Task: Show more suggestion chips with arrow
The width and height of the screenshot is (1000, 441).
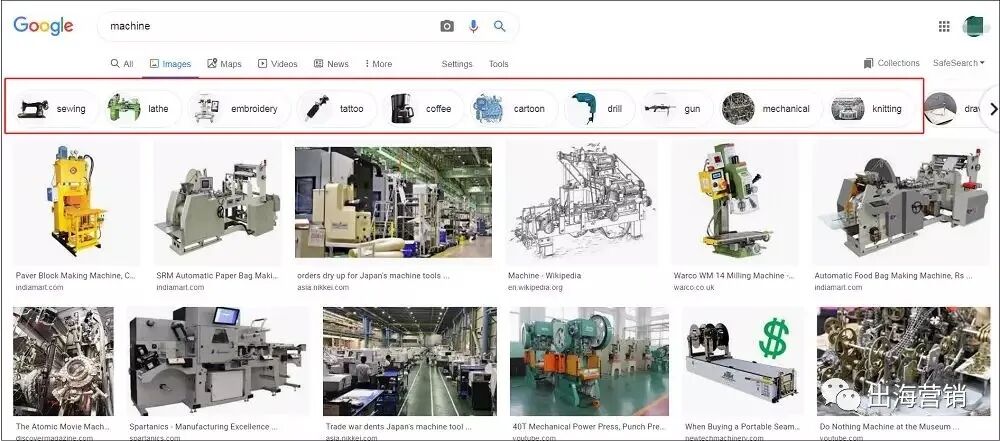Action: coord(993,108)
